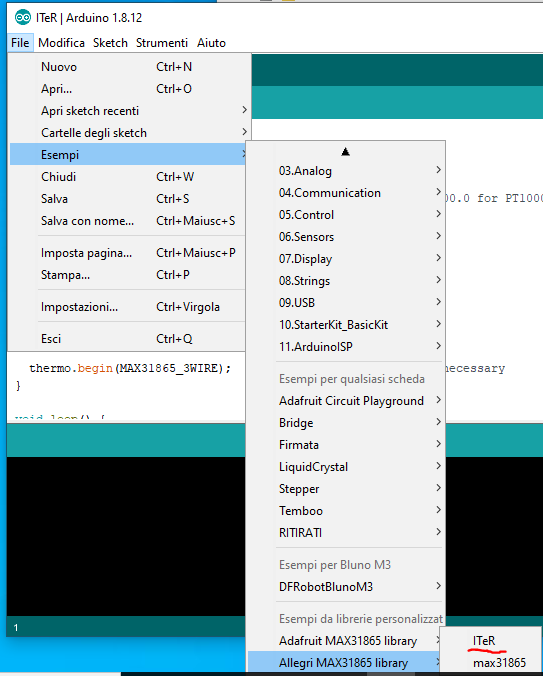This screenshot has height=676, width=543.
Task: Expand the Stepper examples
Action: [x=346, y=489]
